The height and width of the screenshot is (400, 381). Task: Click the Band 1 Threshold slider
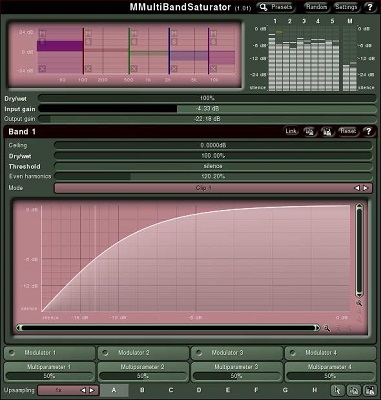click(213, 166)
